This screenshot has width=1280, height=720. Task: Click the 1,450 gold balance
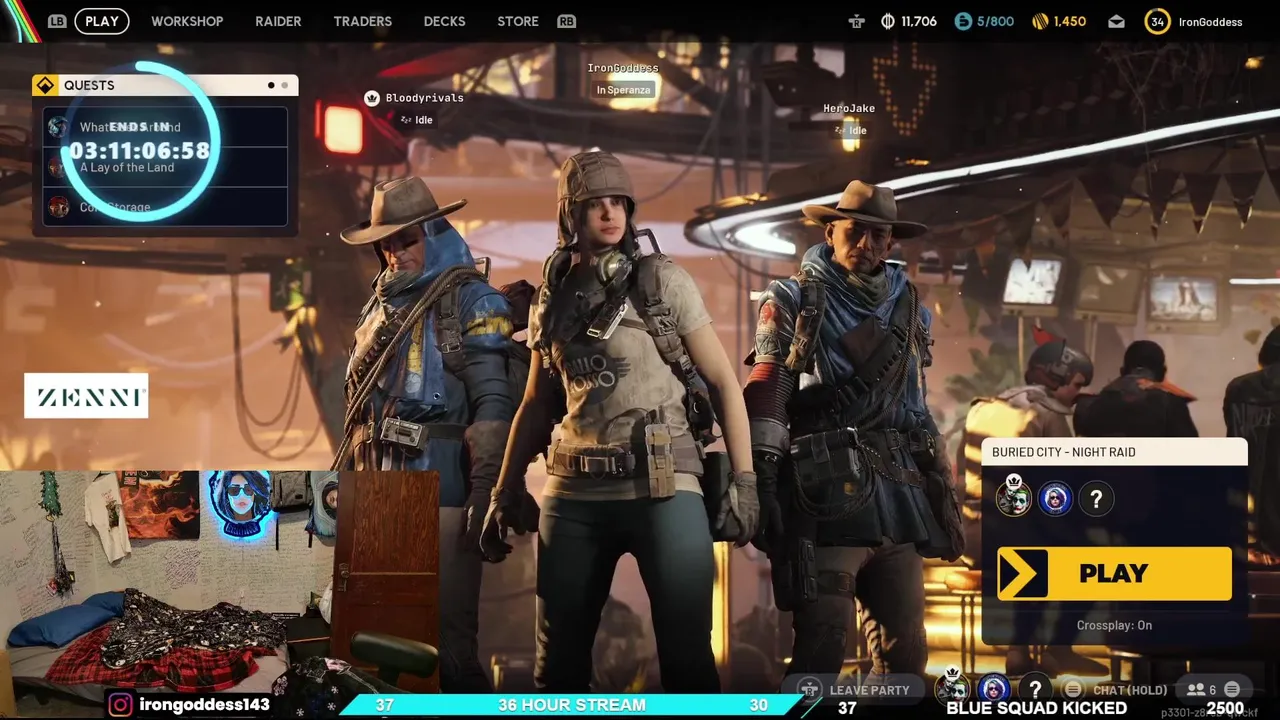tap(1069, 21)
